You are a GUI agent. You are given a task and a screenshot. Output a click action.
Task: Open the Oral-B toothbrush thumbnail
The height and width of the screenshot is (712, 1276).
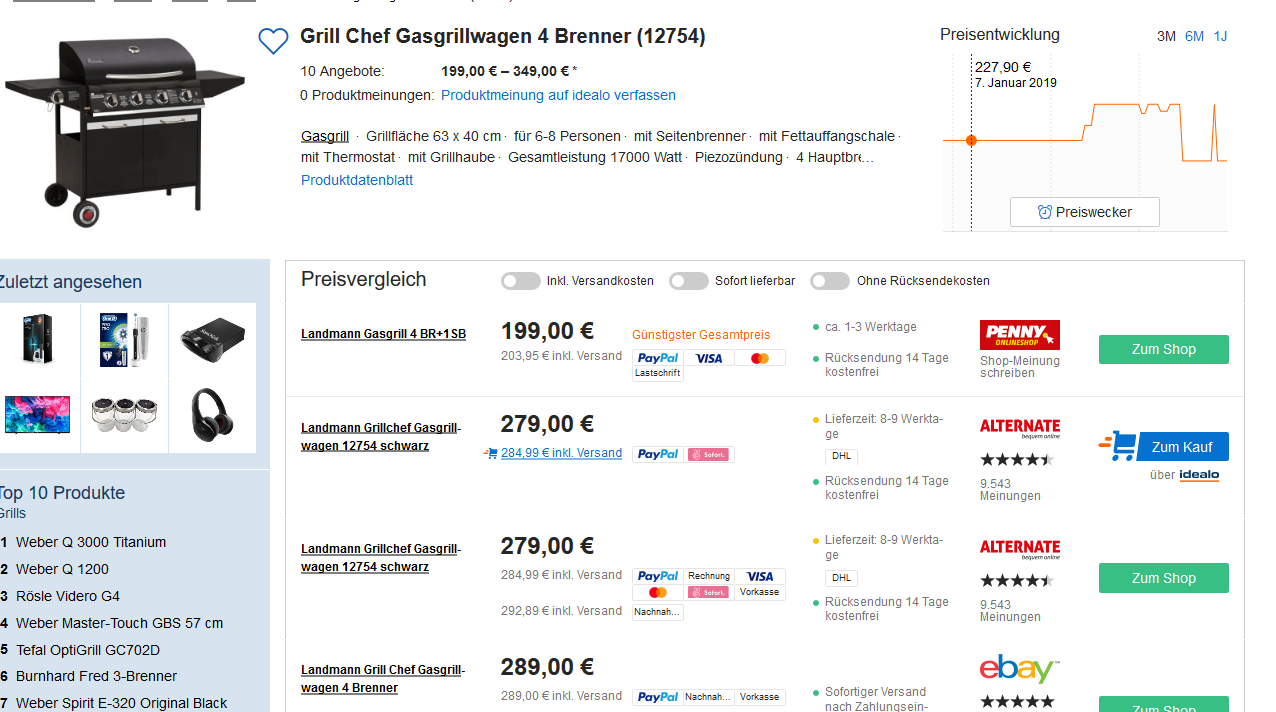point(125,340)
